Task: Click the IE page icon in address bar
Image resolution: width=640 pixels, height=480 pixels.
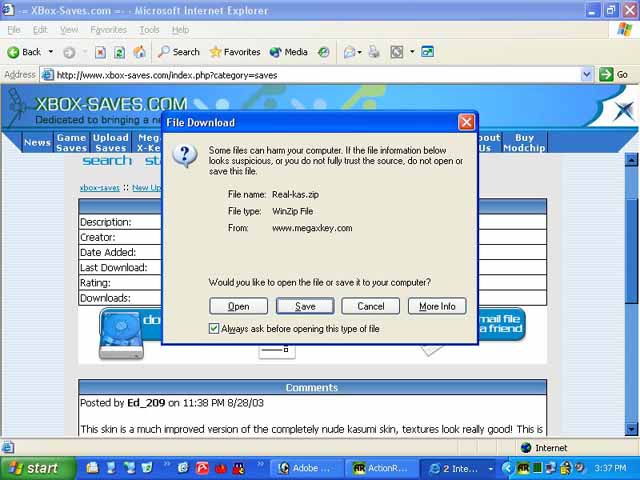Action: pos(48,75)
